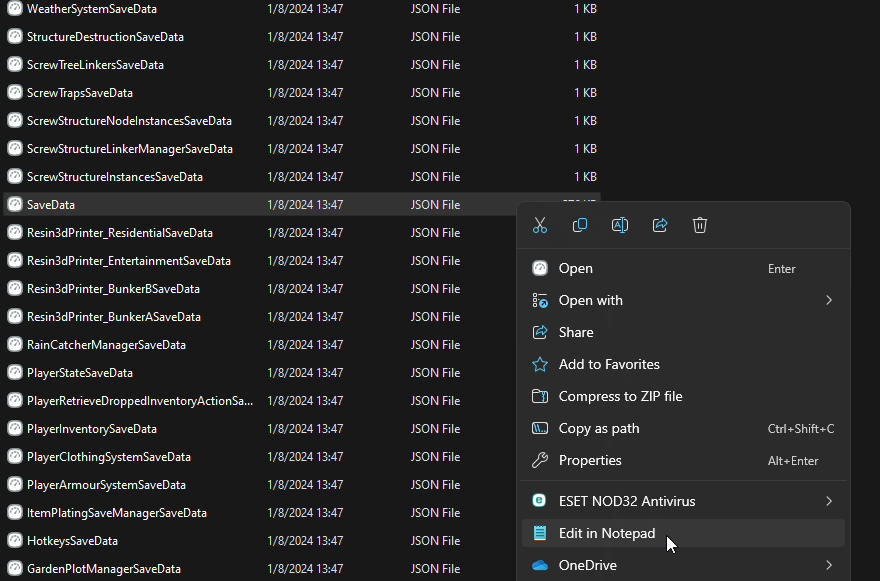
Task: Expand the ESET NOD32 Antivirus submenu arrow
Action: pyautogui.click(x=829, y=501)
